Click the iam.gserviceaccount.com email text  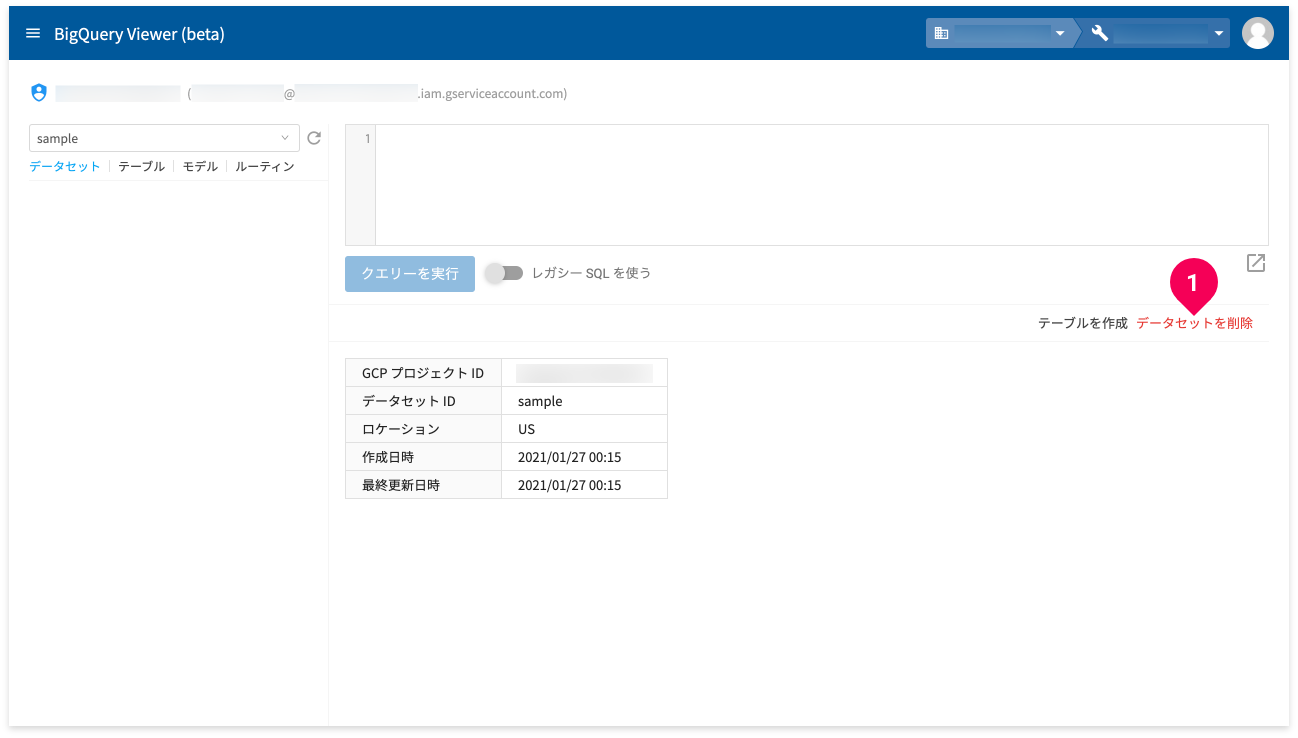(x=492, y=94)
